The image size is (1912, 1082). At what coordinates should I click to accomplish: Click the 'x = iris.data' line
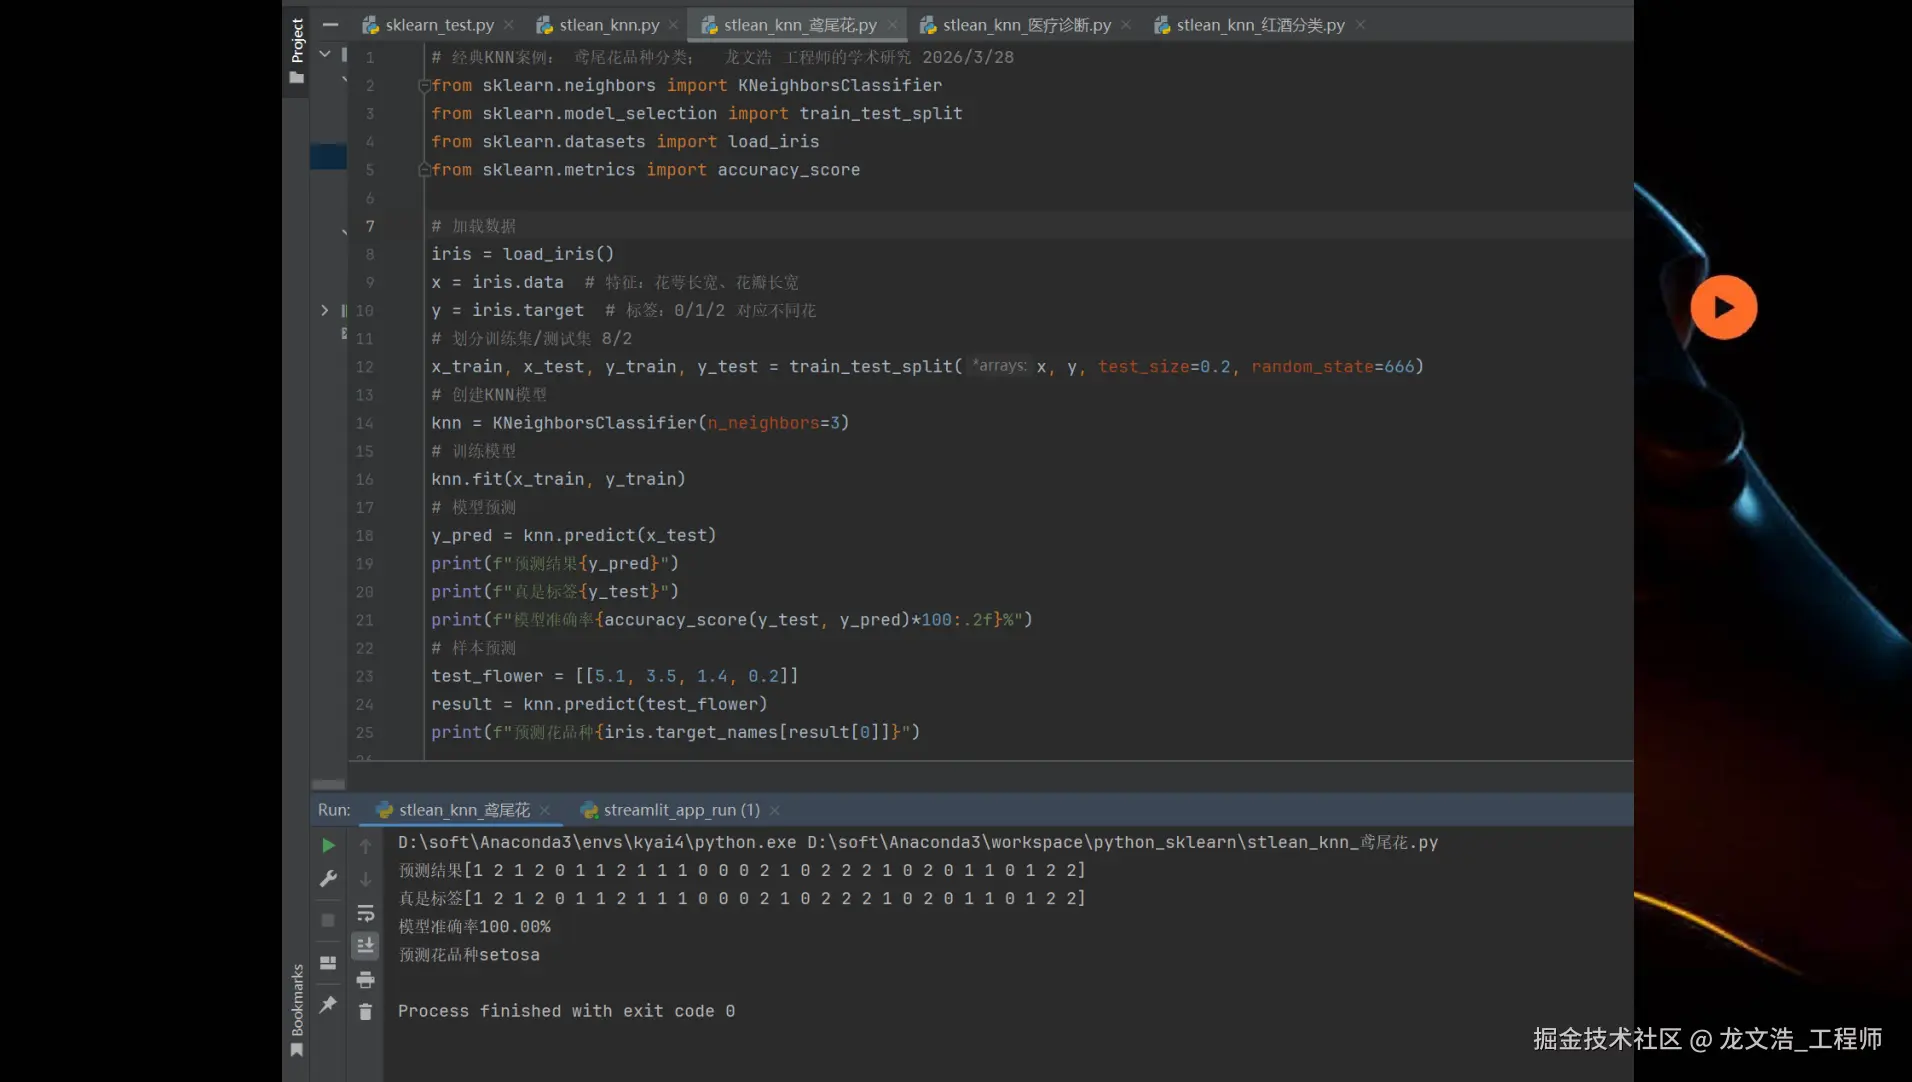pyautogui.click(x=497, y=282)
